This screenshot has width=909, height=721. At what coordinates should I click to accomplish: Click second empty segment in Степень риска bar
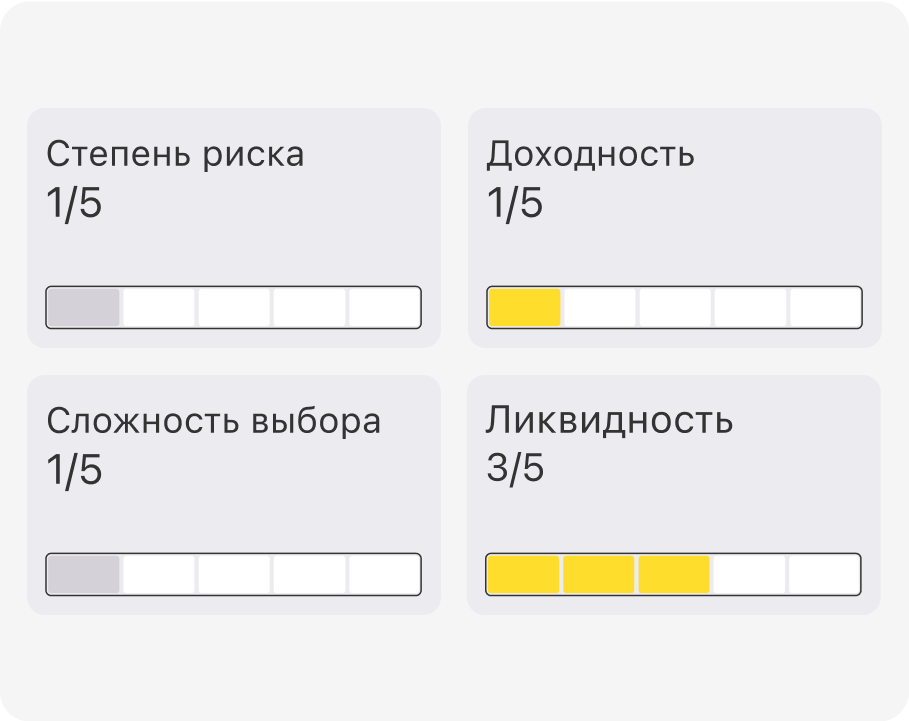click(234, 307)
